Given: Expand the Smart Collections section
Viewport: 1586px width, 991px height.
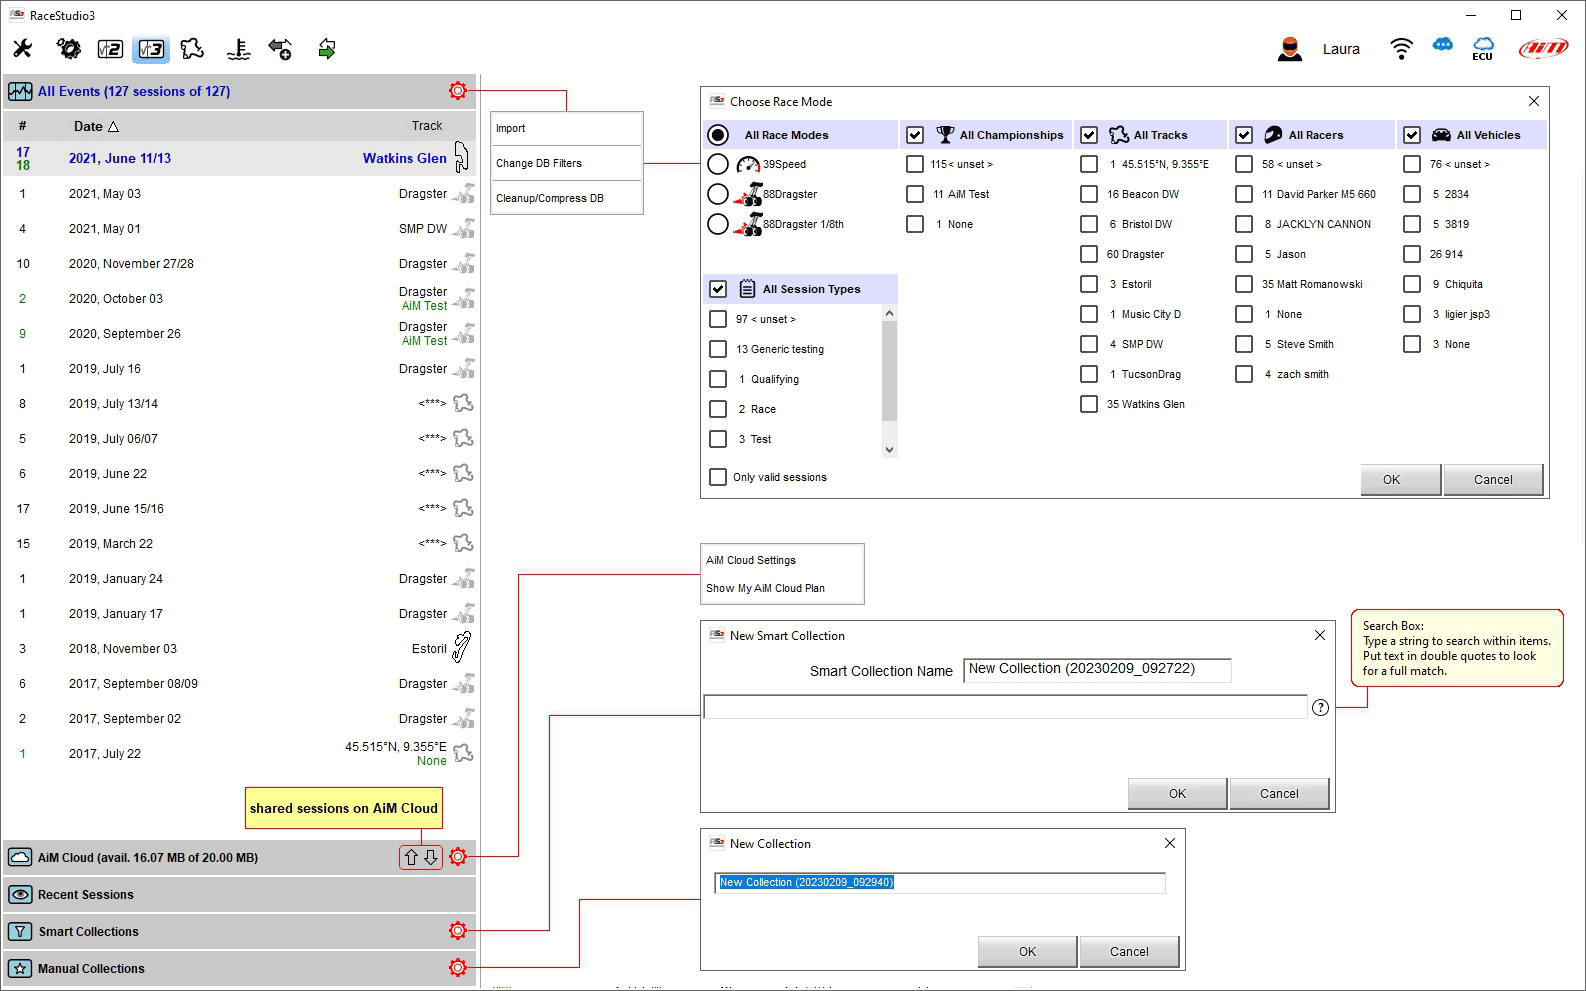Looking at the screenshot, I should click(x=240, y=931).
